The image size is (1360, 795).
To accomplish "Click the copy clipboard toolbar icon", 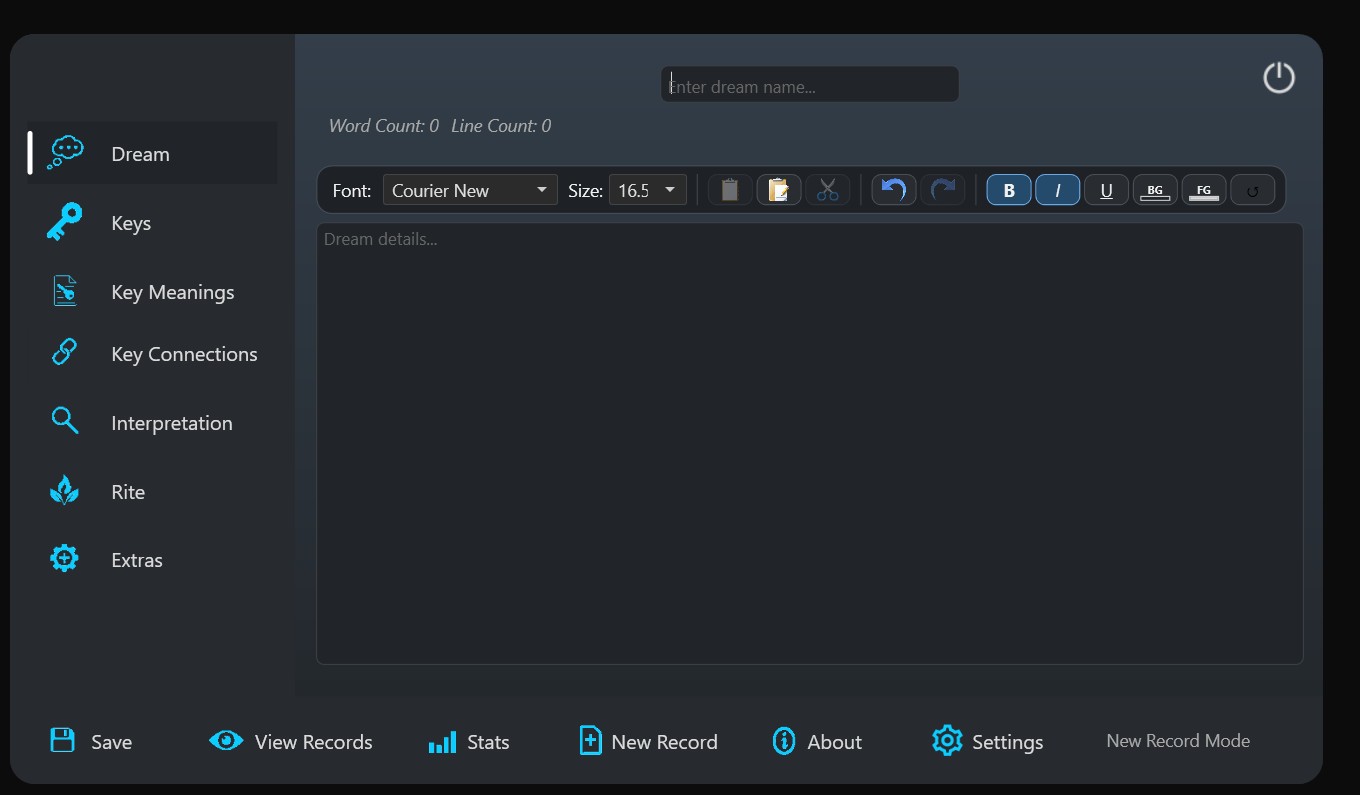I will pos(730,190).
